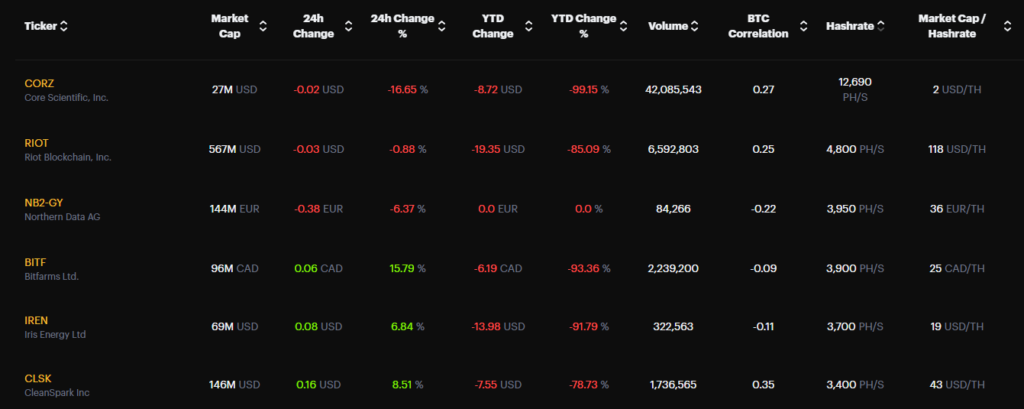The width and height of the screenshot is (1024, 409).
Task: Click the IREN ticker link
Action: click(x=36, y=320)
